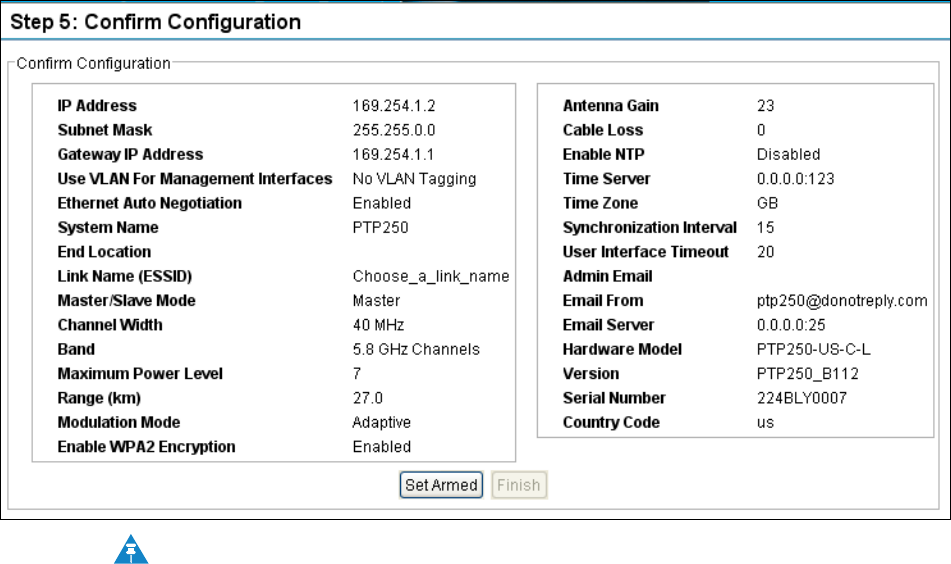Image resolution: width=951 pixels, height=564 pixels.
Task: Select the ptp250@donotreply.com email value
Action: 842,301
